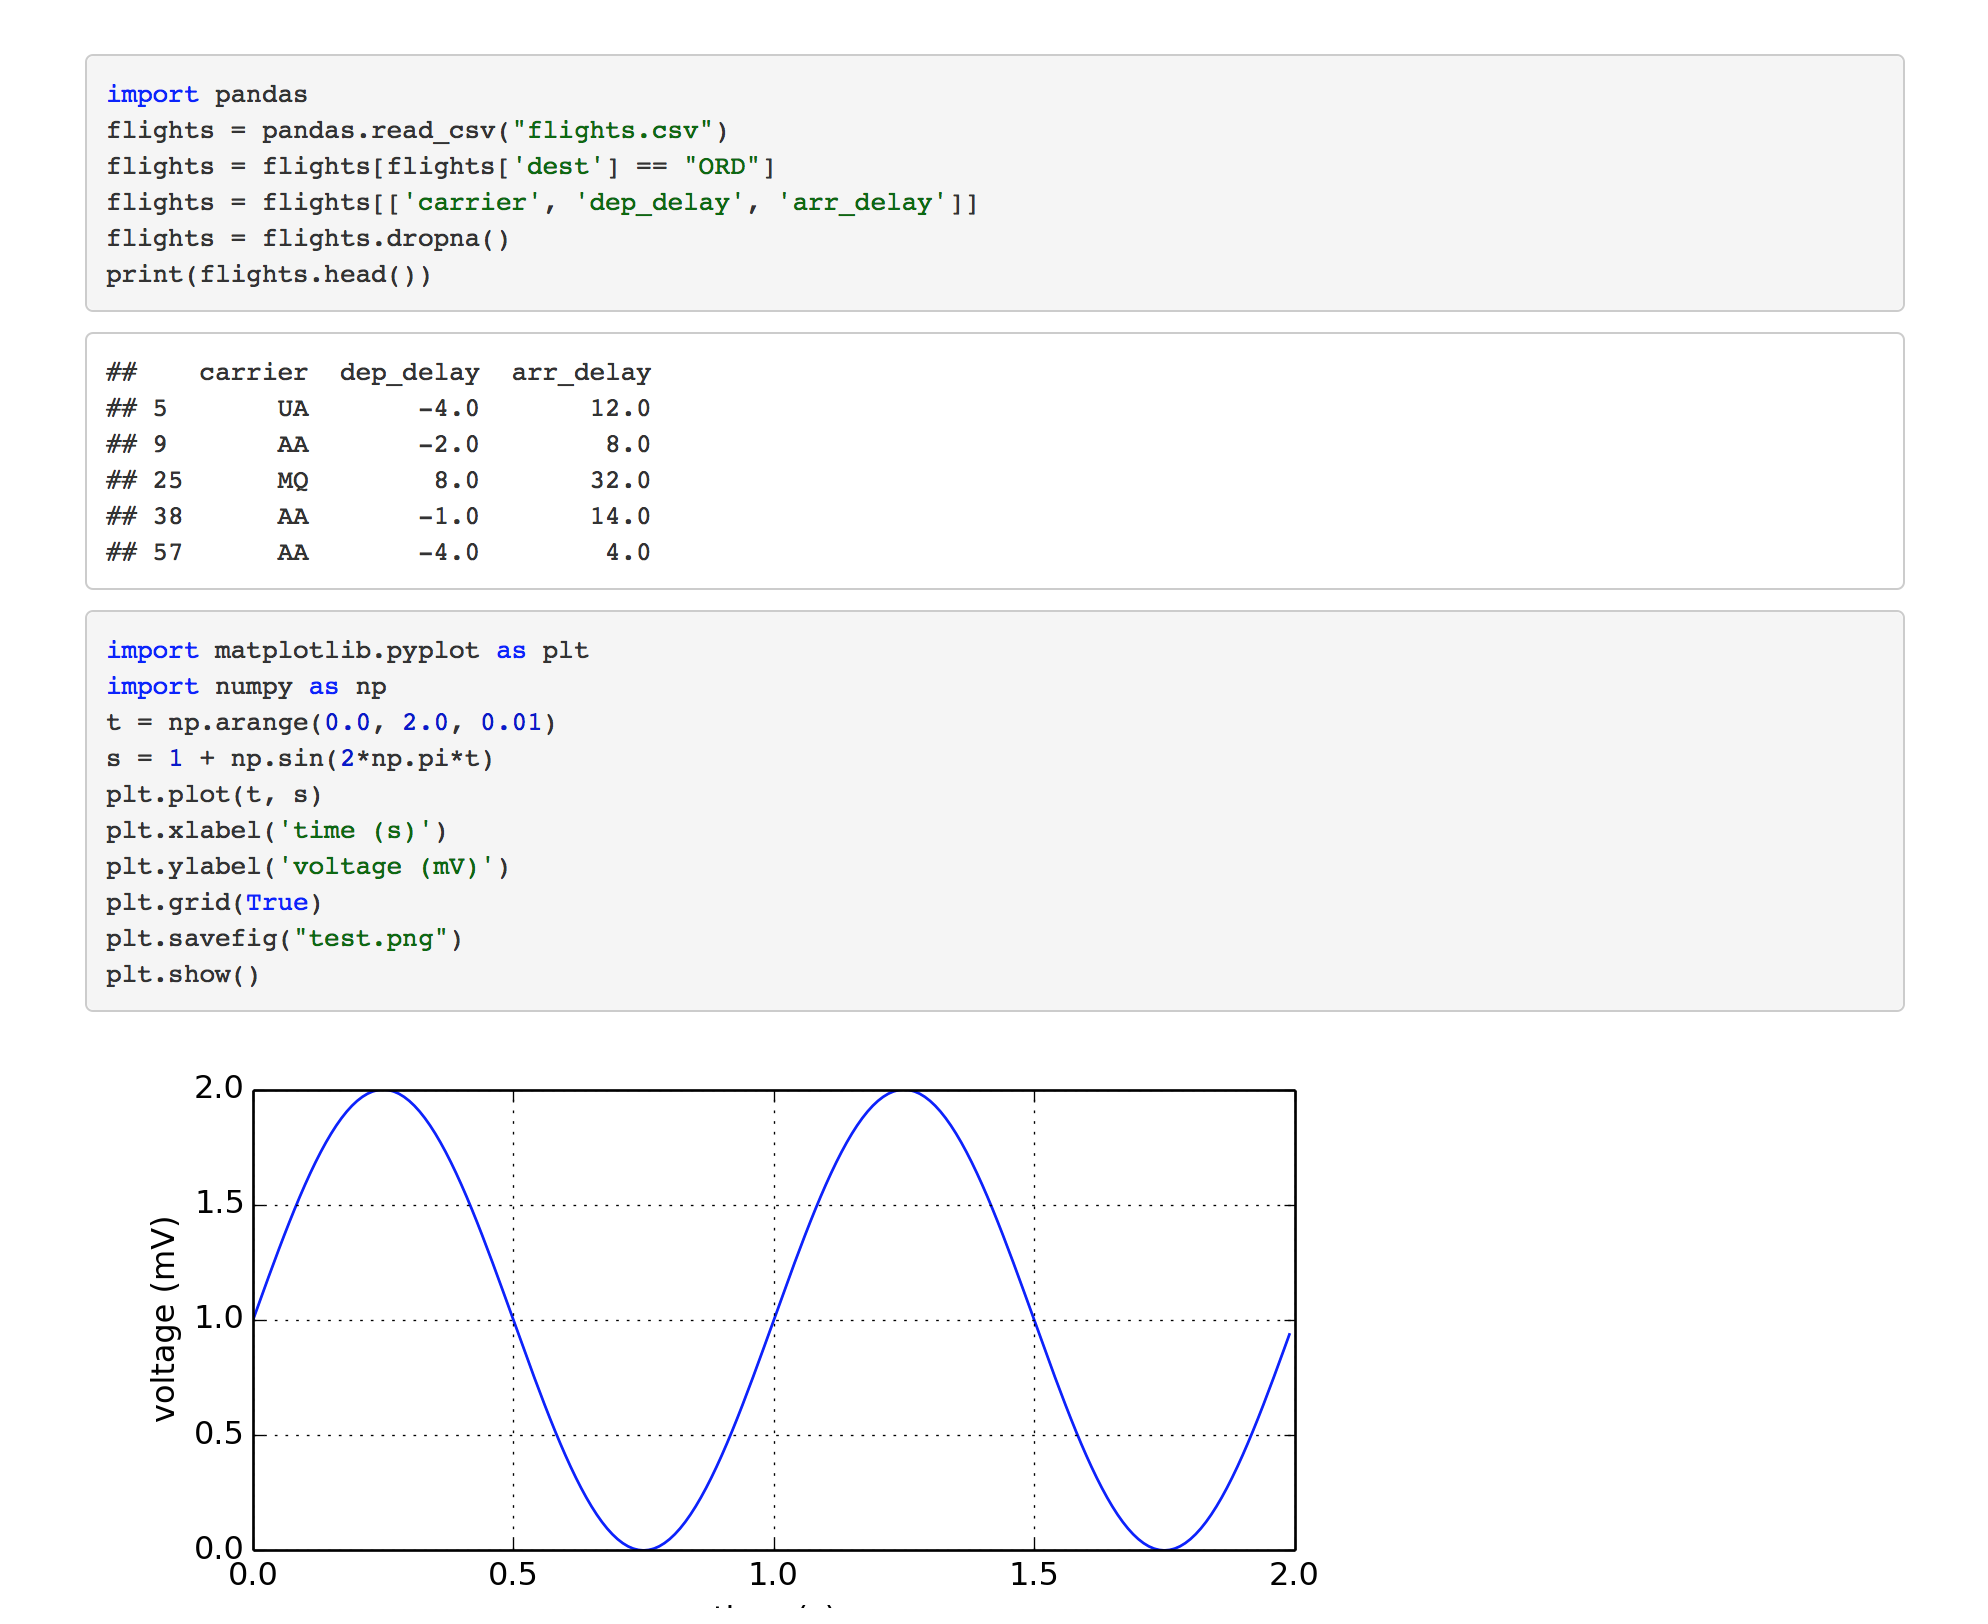Screen dimensions: 1988x1624
Task: Click the "flights.csv" string in code
Action: pos(612,130)
